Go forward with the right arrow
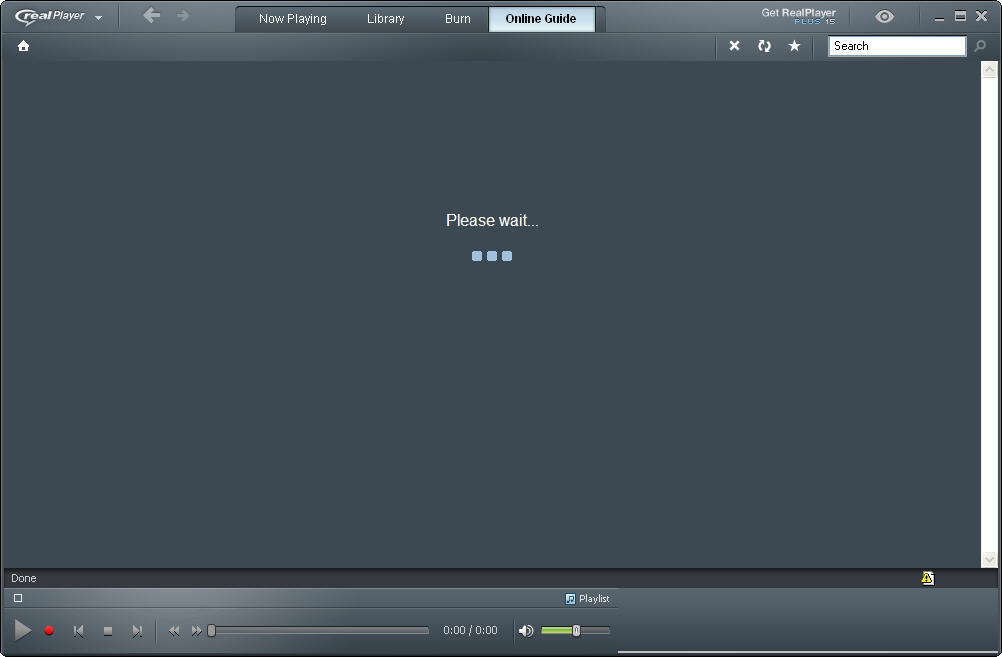Image resolution: width=1002 pixels, height=657 pixels. (183, 15)
